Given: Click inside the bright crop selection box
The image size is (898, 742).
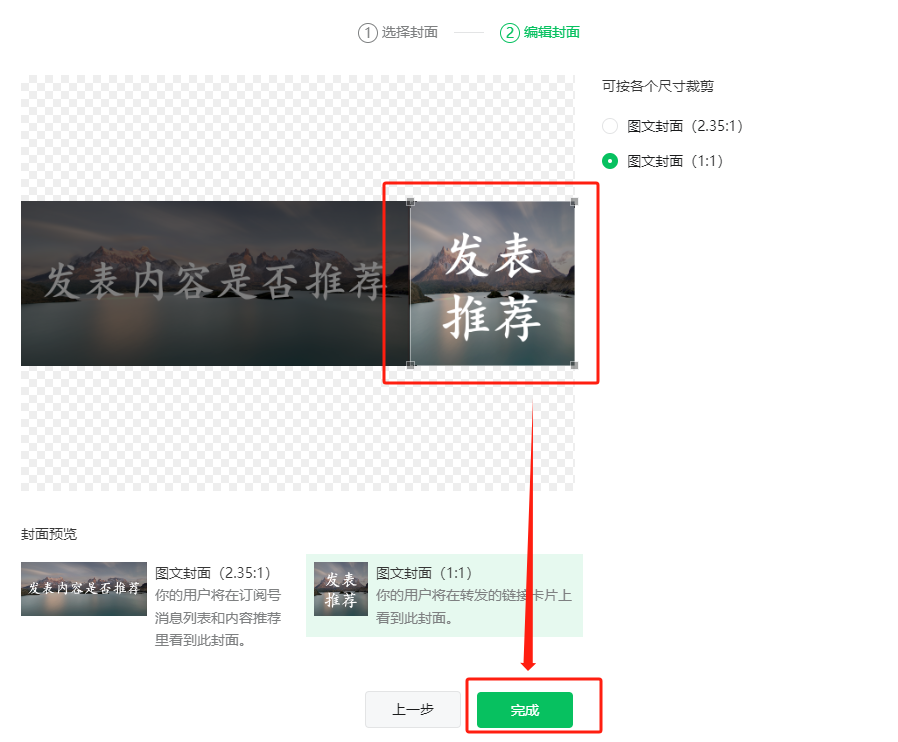Looking at the screenshot, I should pyautogui.click(x=492, y=284).
